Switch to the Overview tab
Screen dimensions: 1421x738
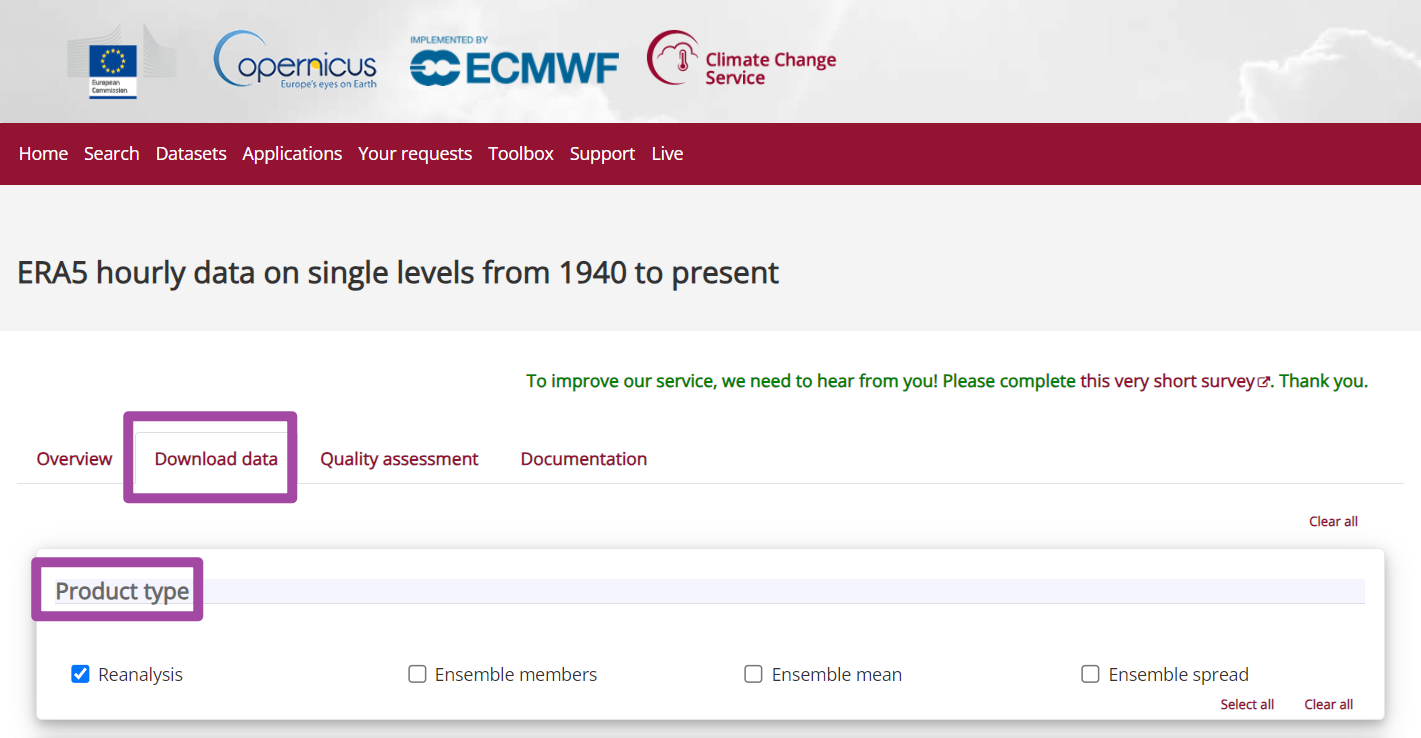click(x=74, y=459)
